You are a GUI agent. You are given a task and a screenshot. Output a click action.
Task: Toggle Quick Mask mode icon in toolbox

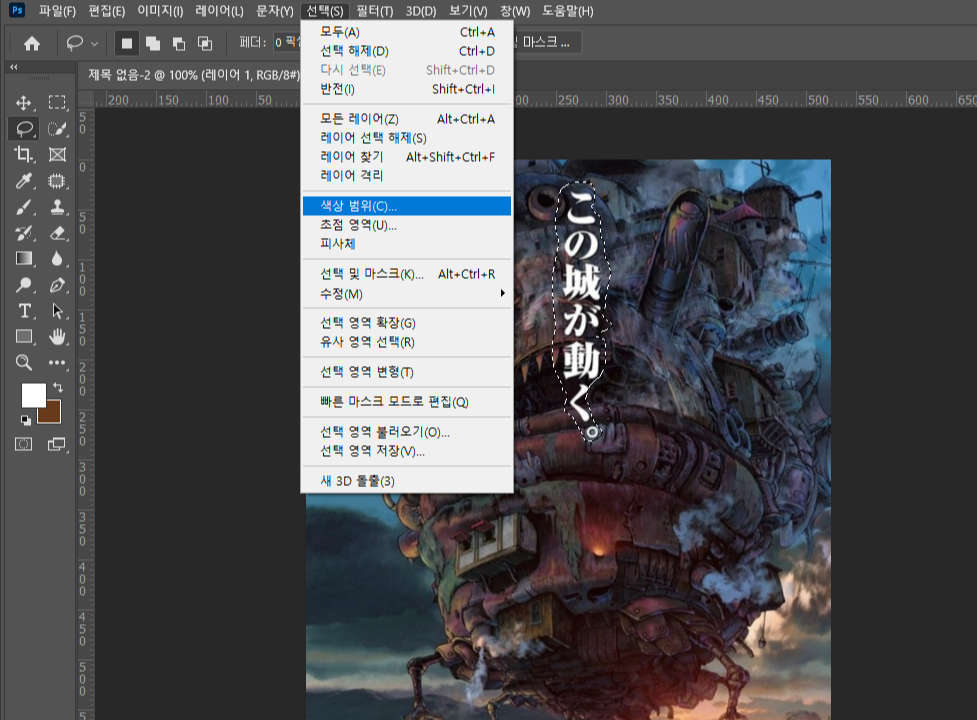point(24,444)
